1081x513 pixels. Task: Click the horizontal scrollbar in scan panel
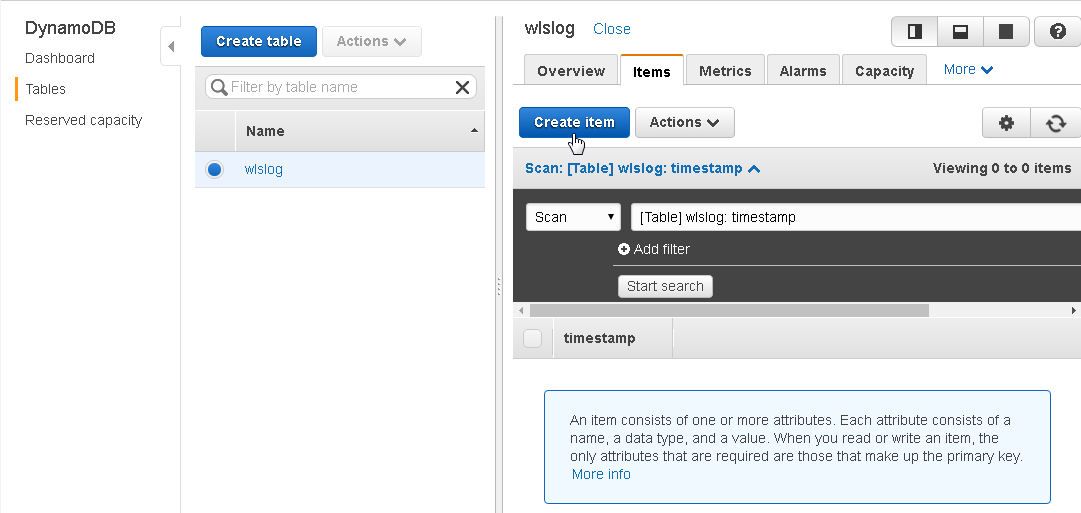coord(729,310)
